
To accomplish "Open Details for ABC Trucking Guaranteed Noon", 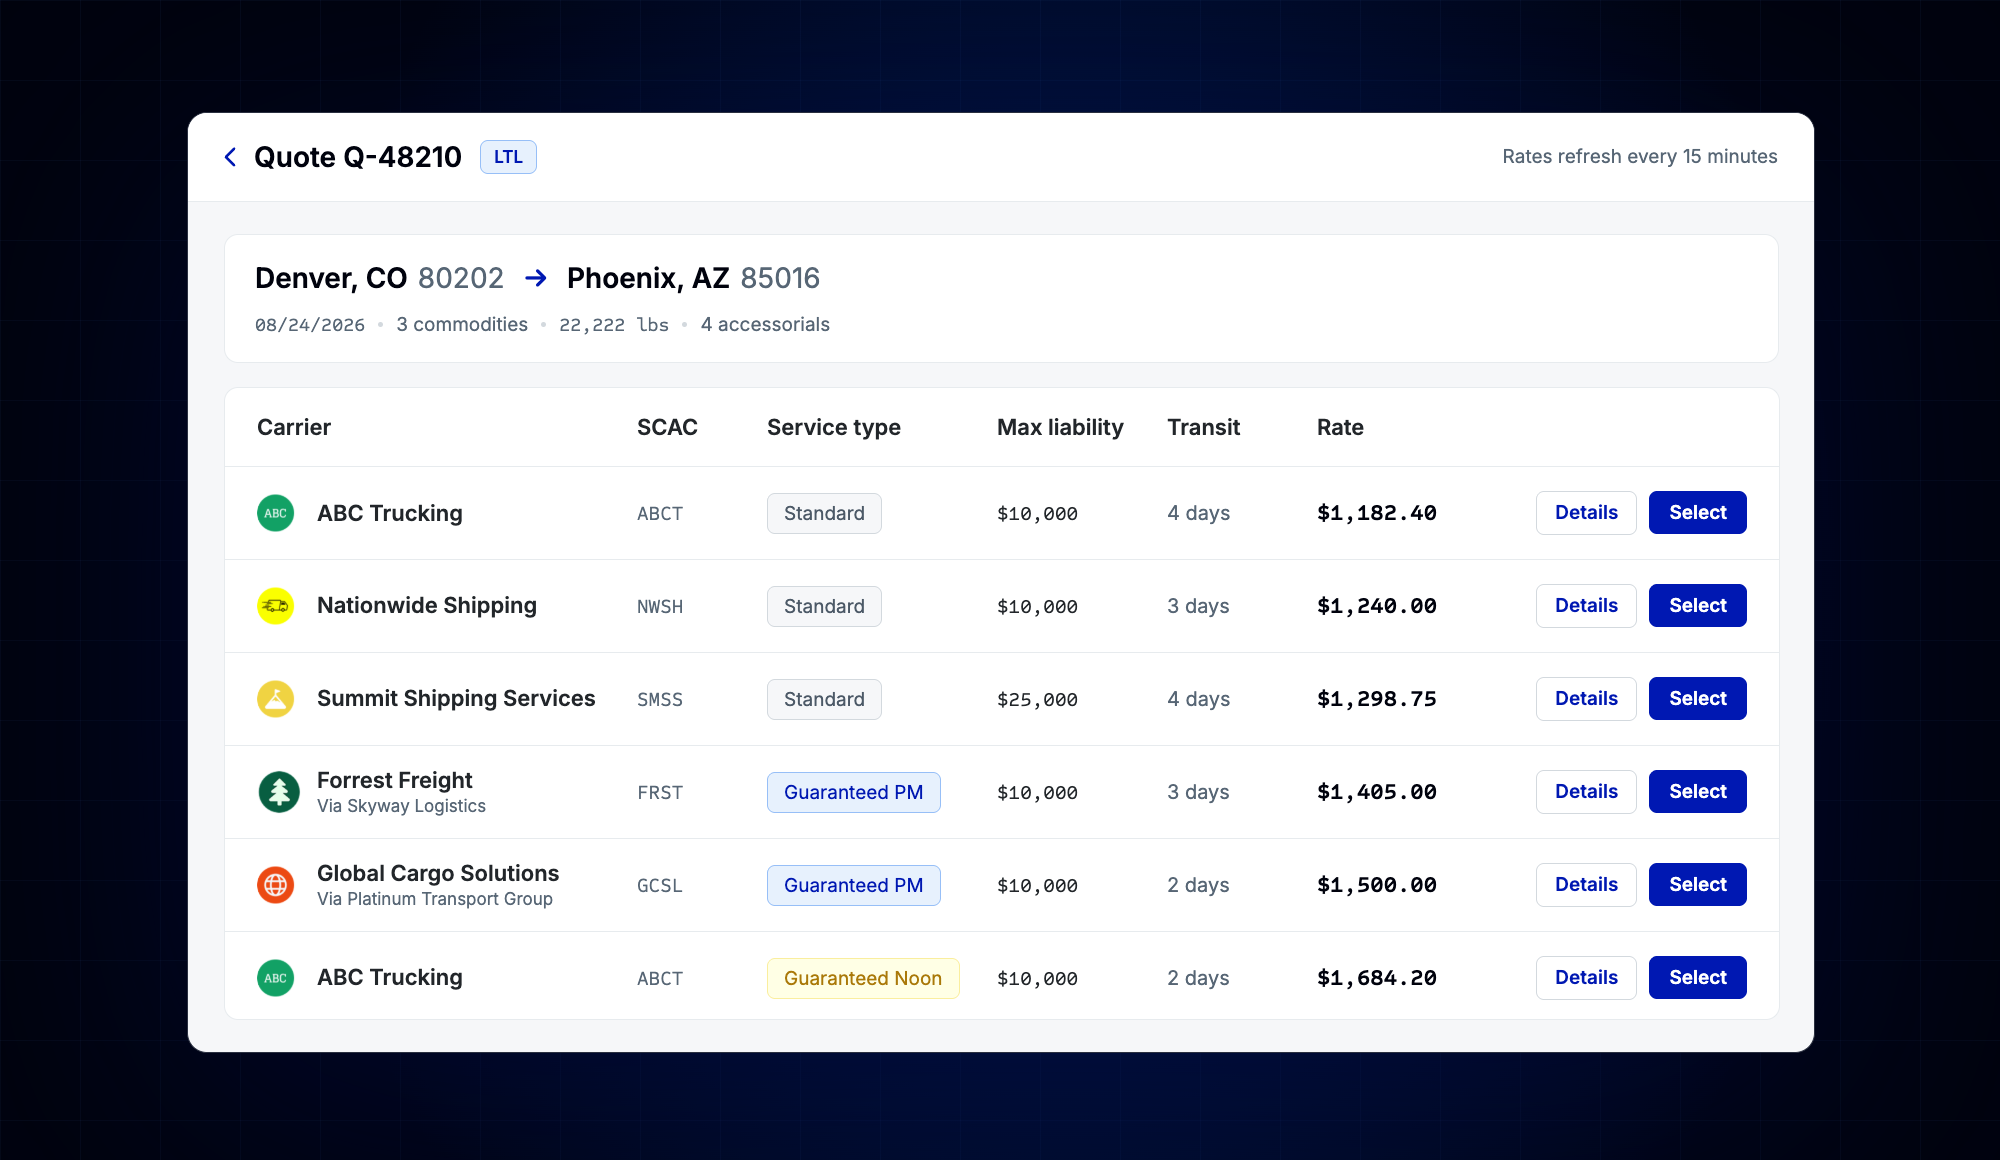I will coord(1586,978).
